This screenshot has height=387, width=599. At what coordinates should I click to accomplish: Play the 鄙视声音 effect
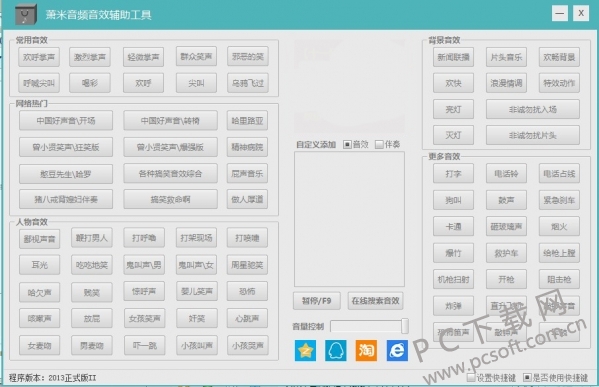39,239
